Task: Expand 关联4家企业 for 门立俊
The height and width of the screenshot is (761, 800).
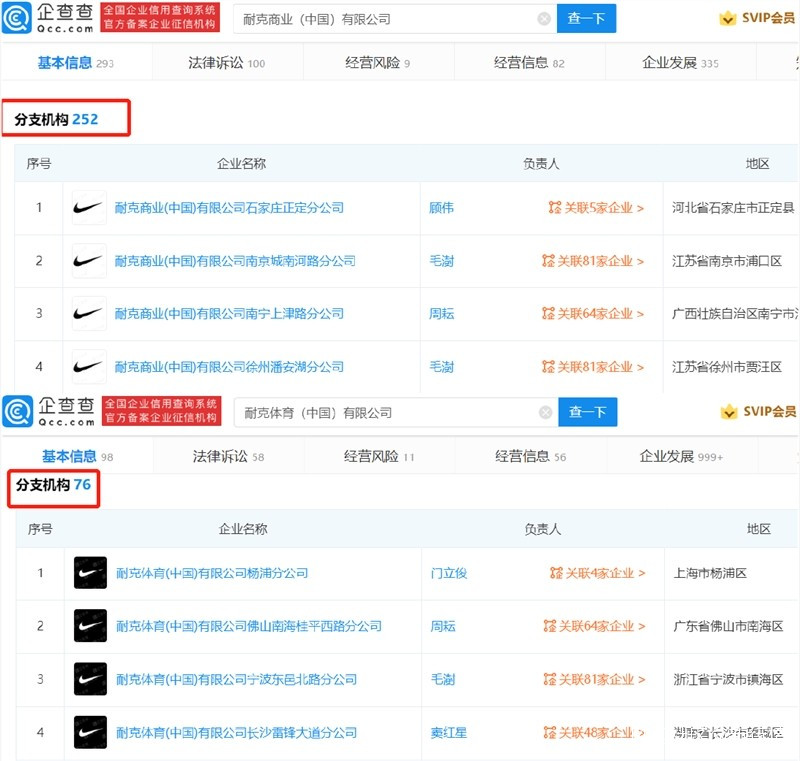Action: (598, 573)
